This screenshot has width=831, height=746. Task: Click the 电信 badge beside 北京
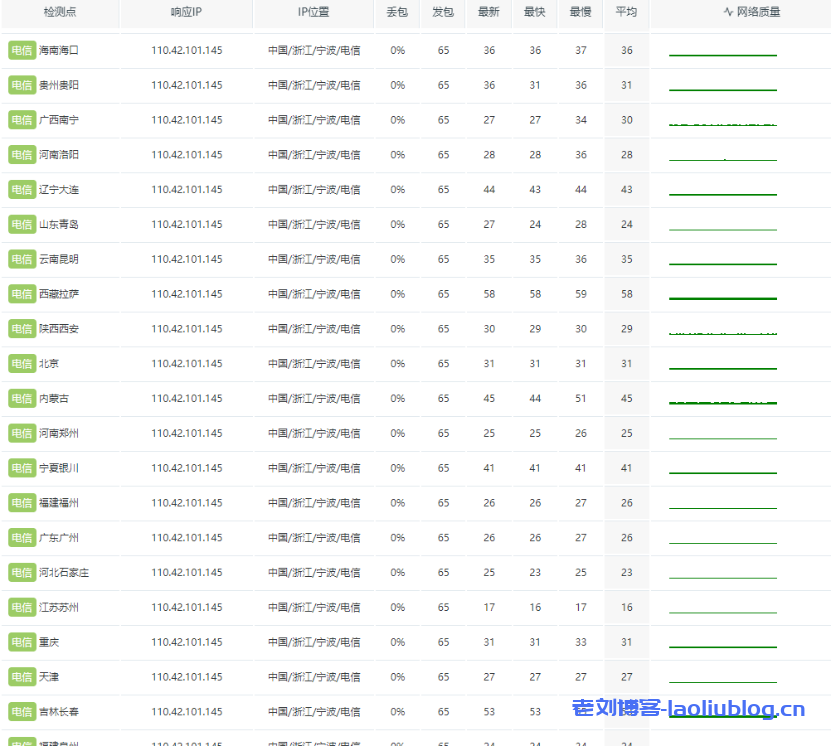[22, 364]
